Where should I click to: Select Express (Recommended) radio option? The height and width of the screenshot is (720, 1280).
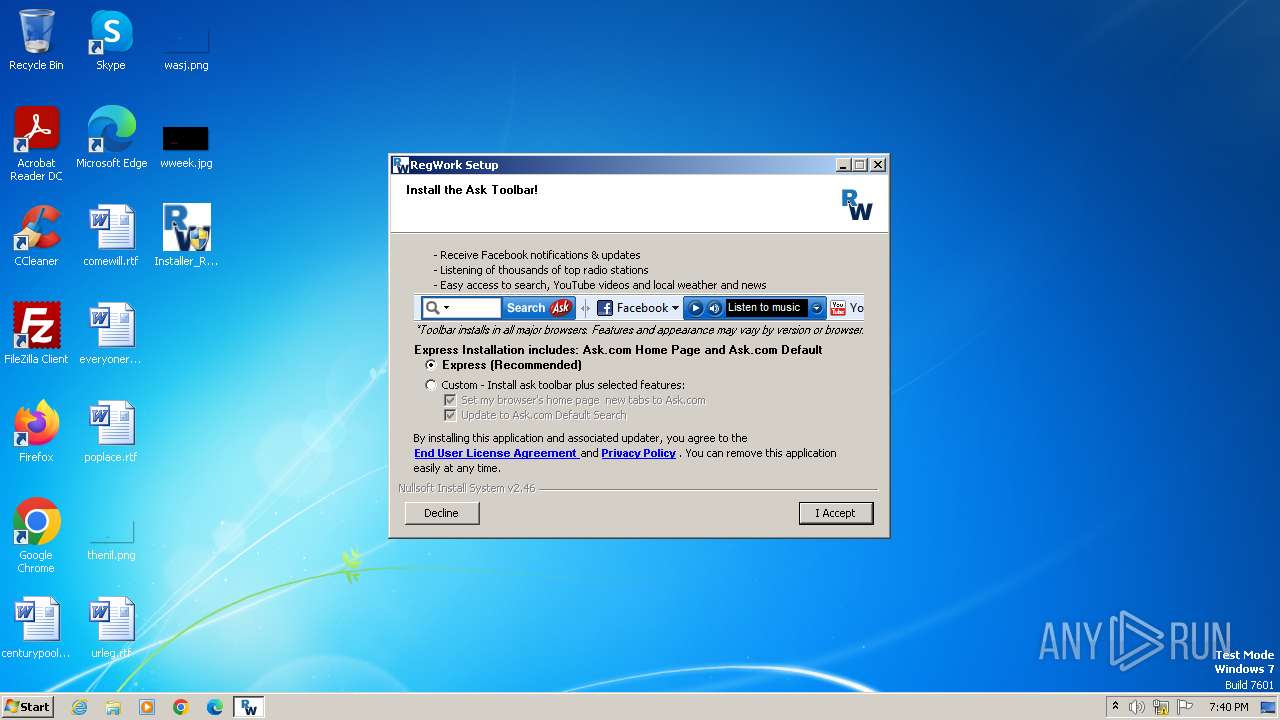431,365
